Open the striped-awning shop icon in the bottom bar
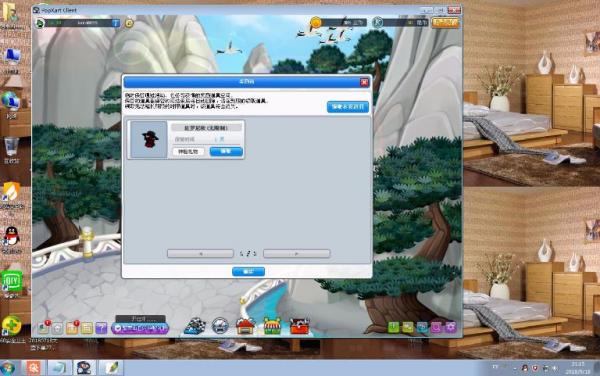Image resolution: width=600 pixels, height=376 pixels. (x=272, y=326)
